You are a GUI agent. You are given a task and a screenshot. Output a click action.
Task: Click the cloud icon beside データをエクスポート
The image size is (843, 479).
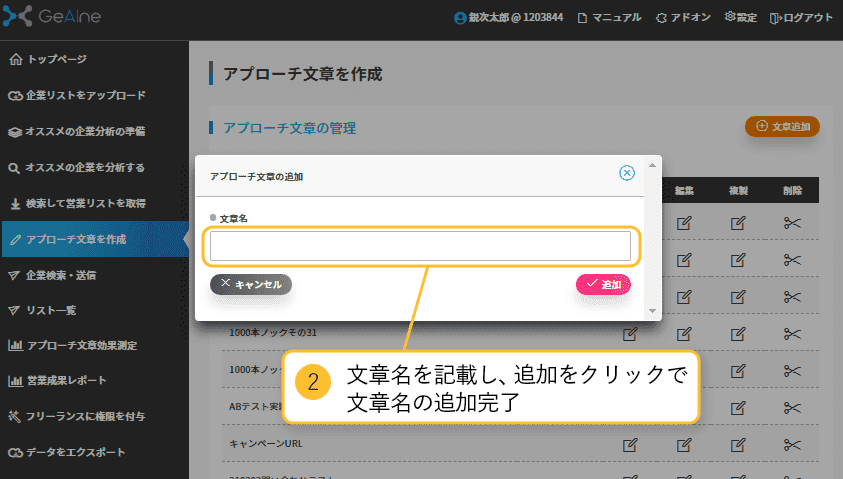[15, 453]
